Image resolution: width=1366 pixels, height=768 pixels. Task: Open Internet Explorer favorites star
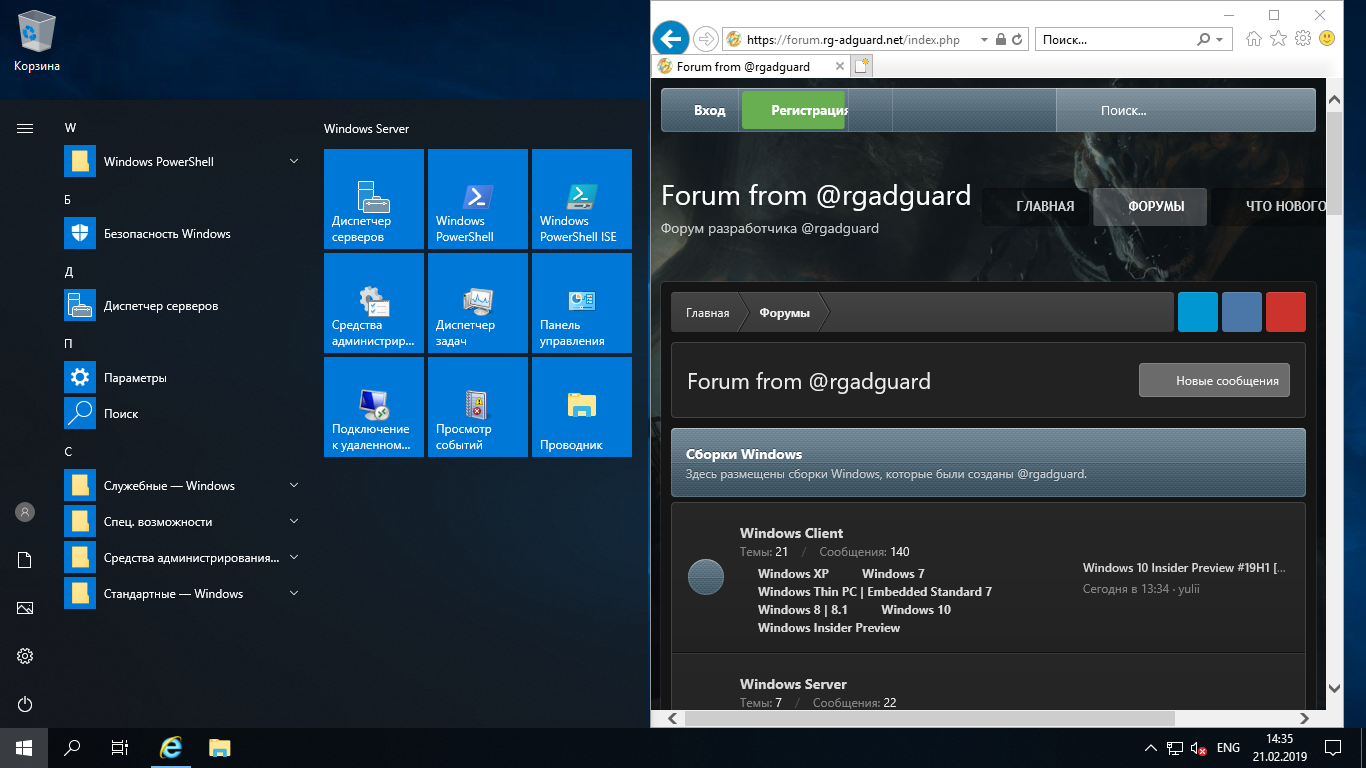point(1278,39)
